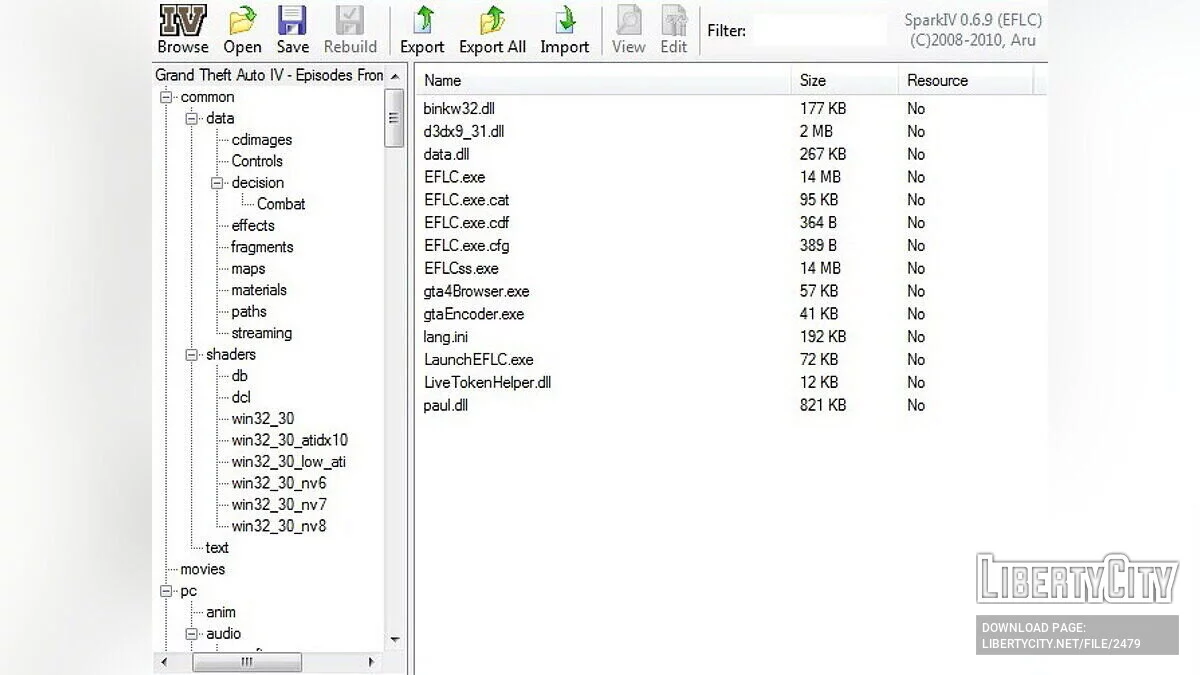Image resolution: width=1200 pixels, height=675 pixels.
Task: Select LaunchEFLC.exe file
Action: click(x=478, y=360)
